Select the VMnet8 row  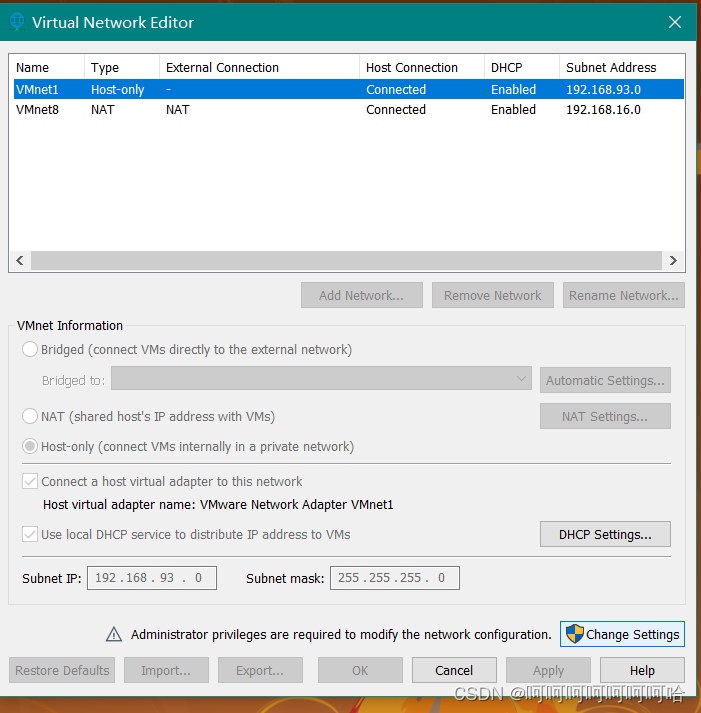349,110
